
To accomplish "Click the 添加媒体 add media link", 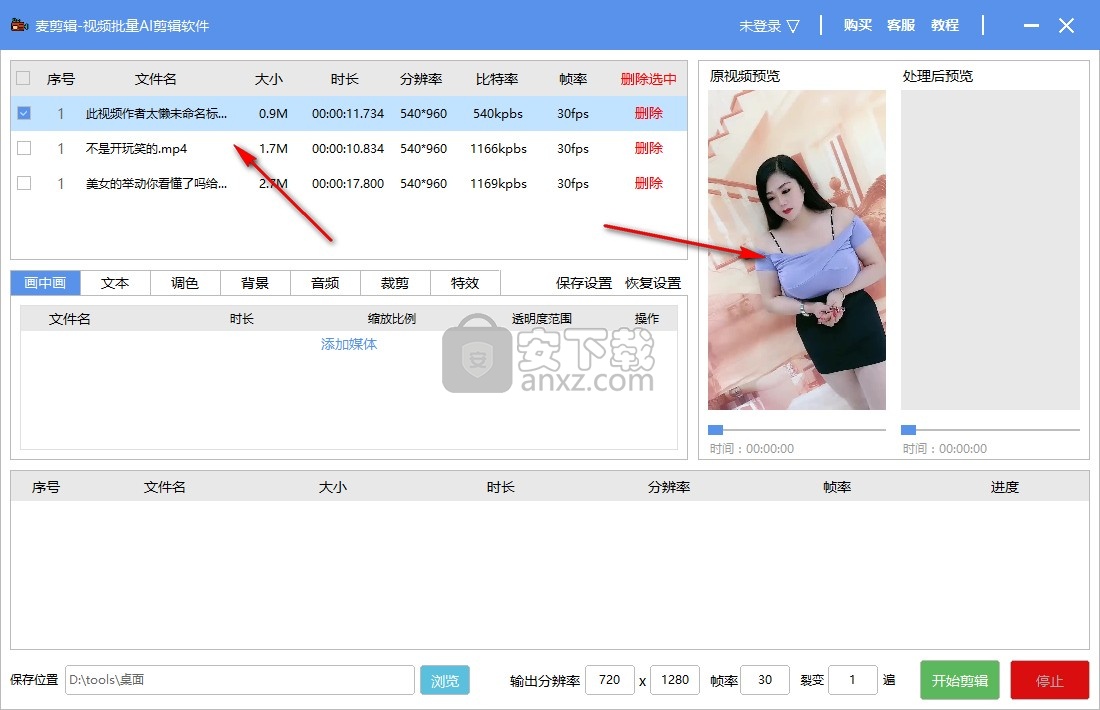I will [x=349, y=344].
